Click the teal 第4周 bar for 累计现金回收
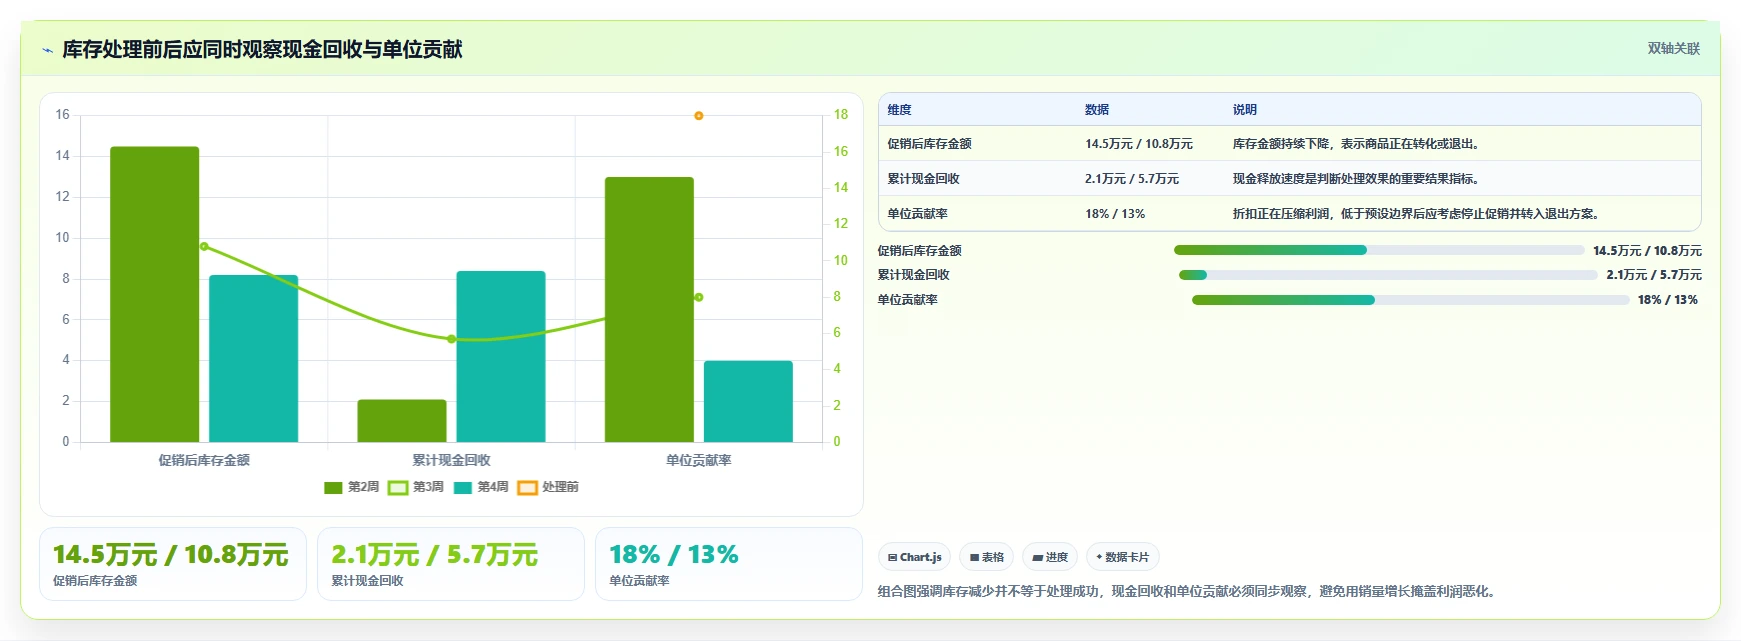Screen dimensions: 1741x641 click(501, 356)
